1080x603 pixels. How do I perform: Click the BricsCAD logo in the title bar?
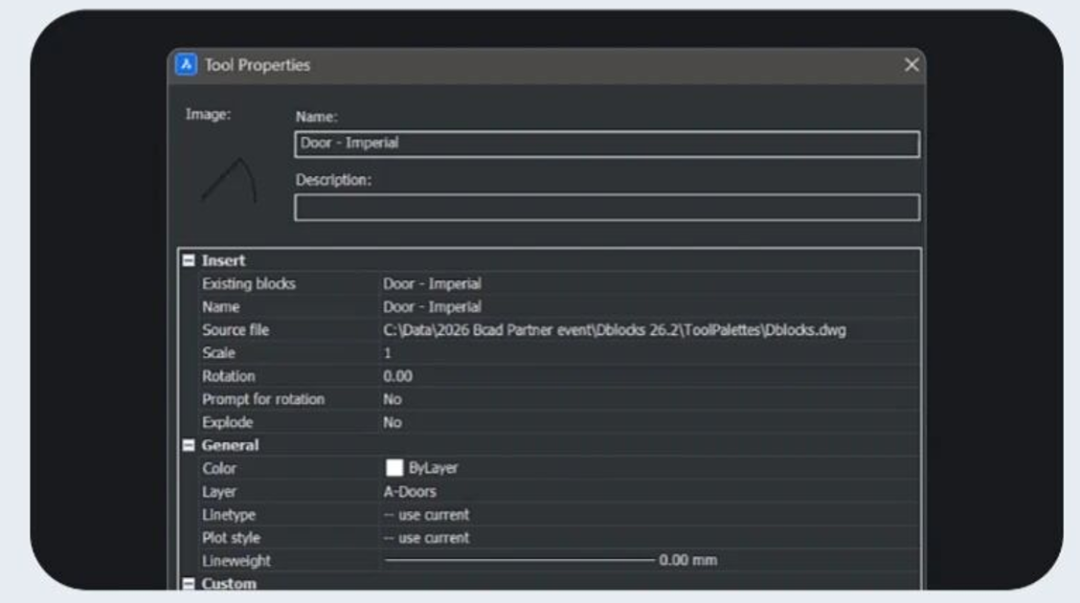point(186,65)
